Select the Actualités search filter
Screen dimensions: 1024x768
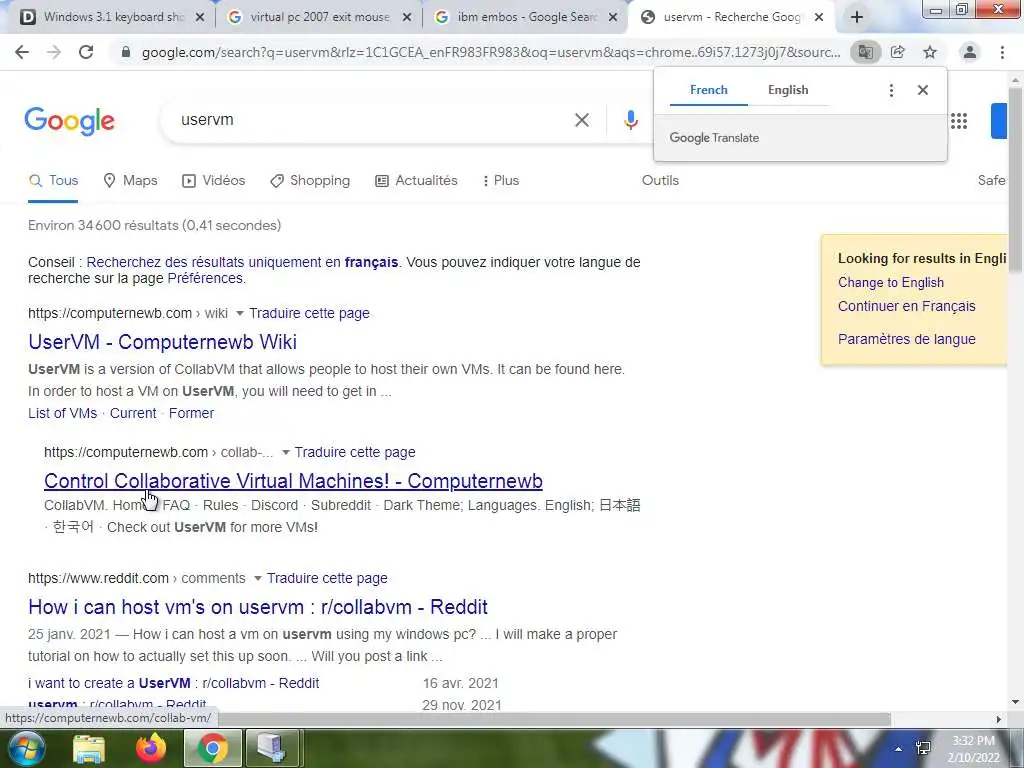pos(417,181)
